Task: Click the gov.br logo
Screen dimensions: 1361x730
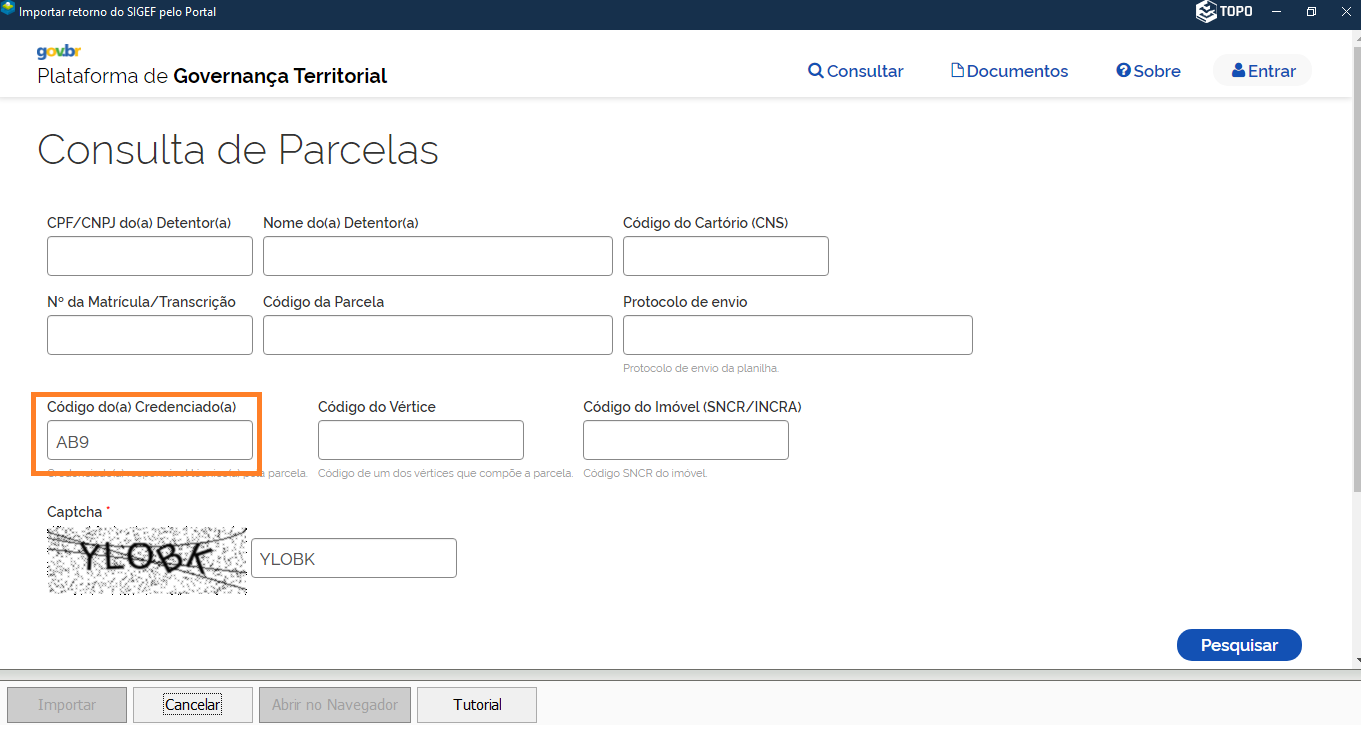Action: (x=58, y=52)
